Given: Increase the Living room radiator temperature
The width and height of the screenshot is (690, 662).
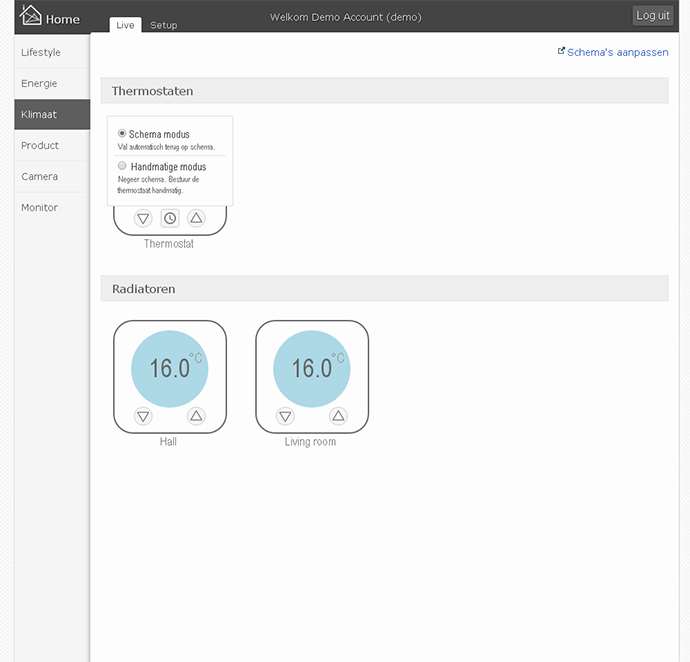Looking at the screenshot, I should pos(338,416).
